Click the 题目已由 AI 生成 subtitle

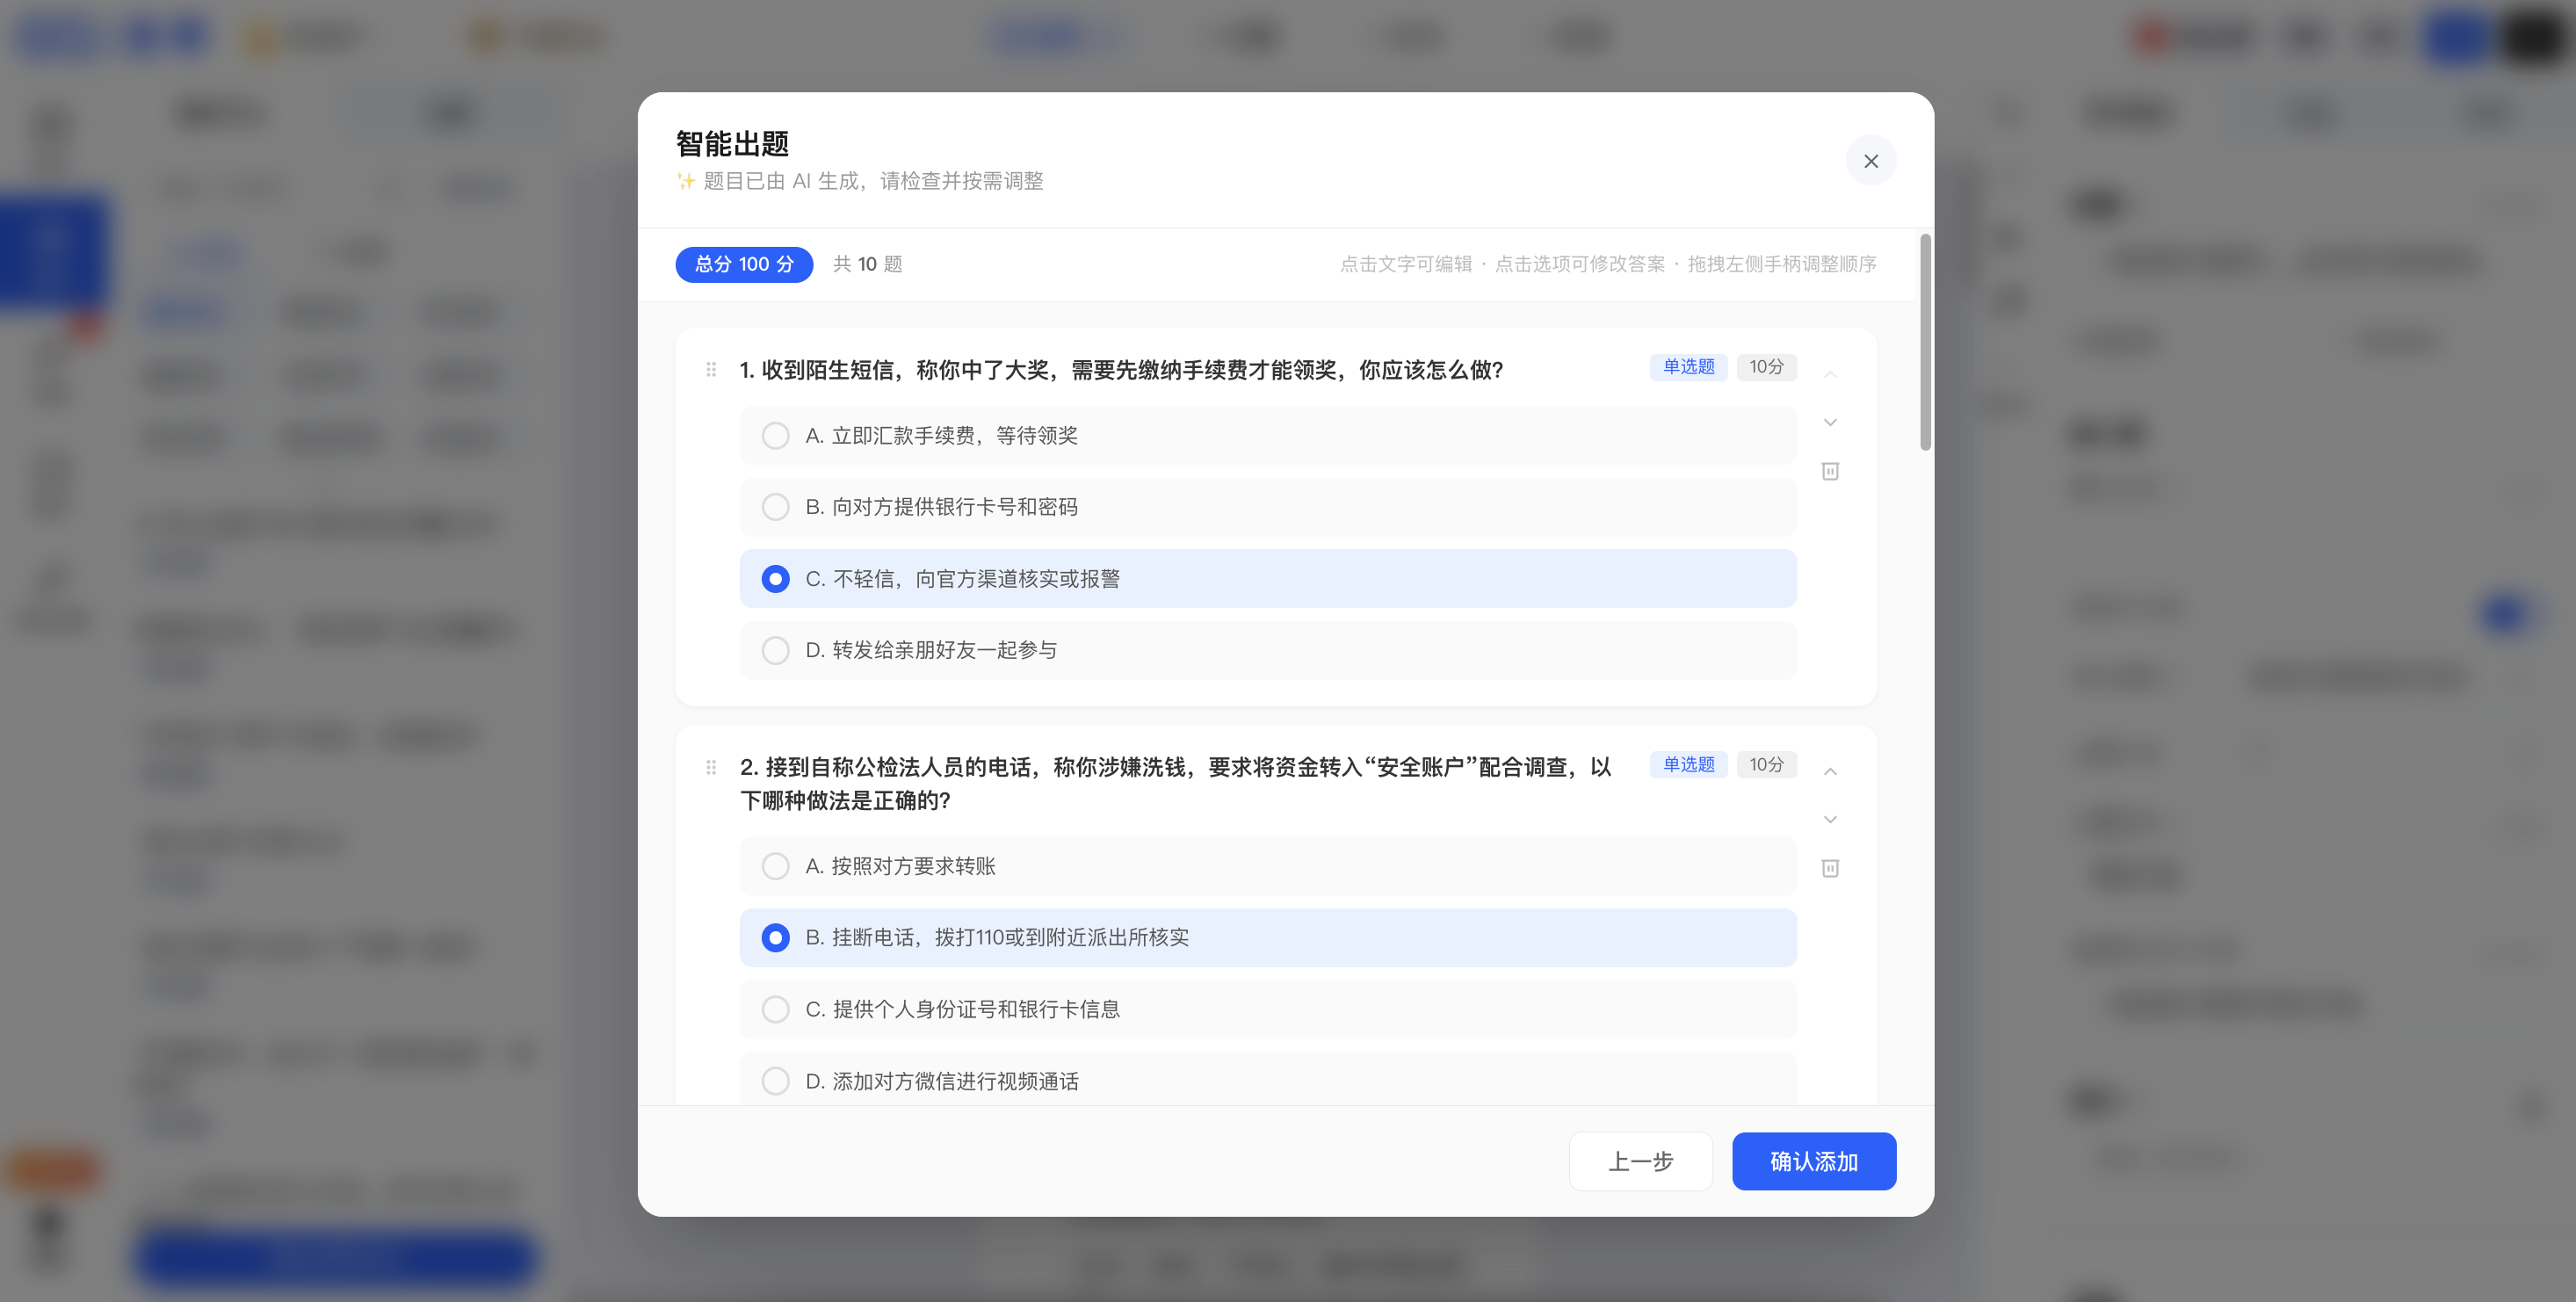[x=859, y=181]
